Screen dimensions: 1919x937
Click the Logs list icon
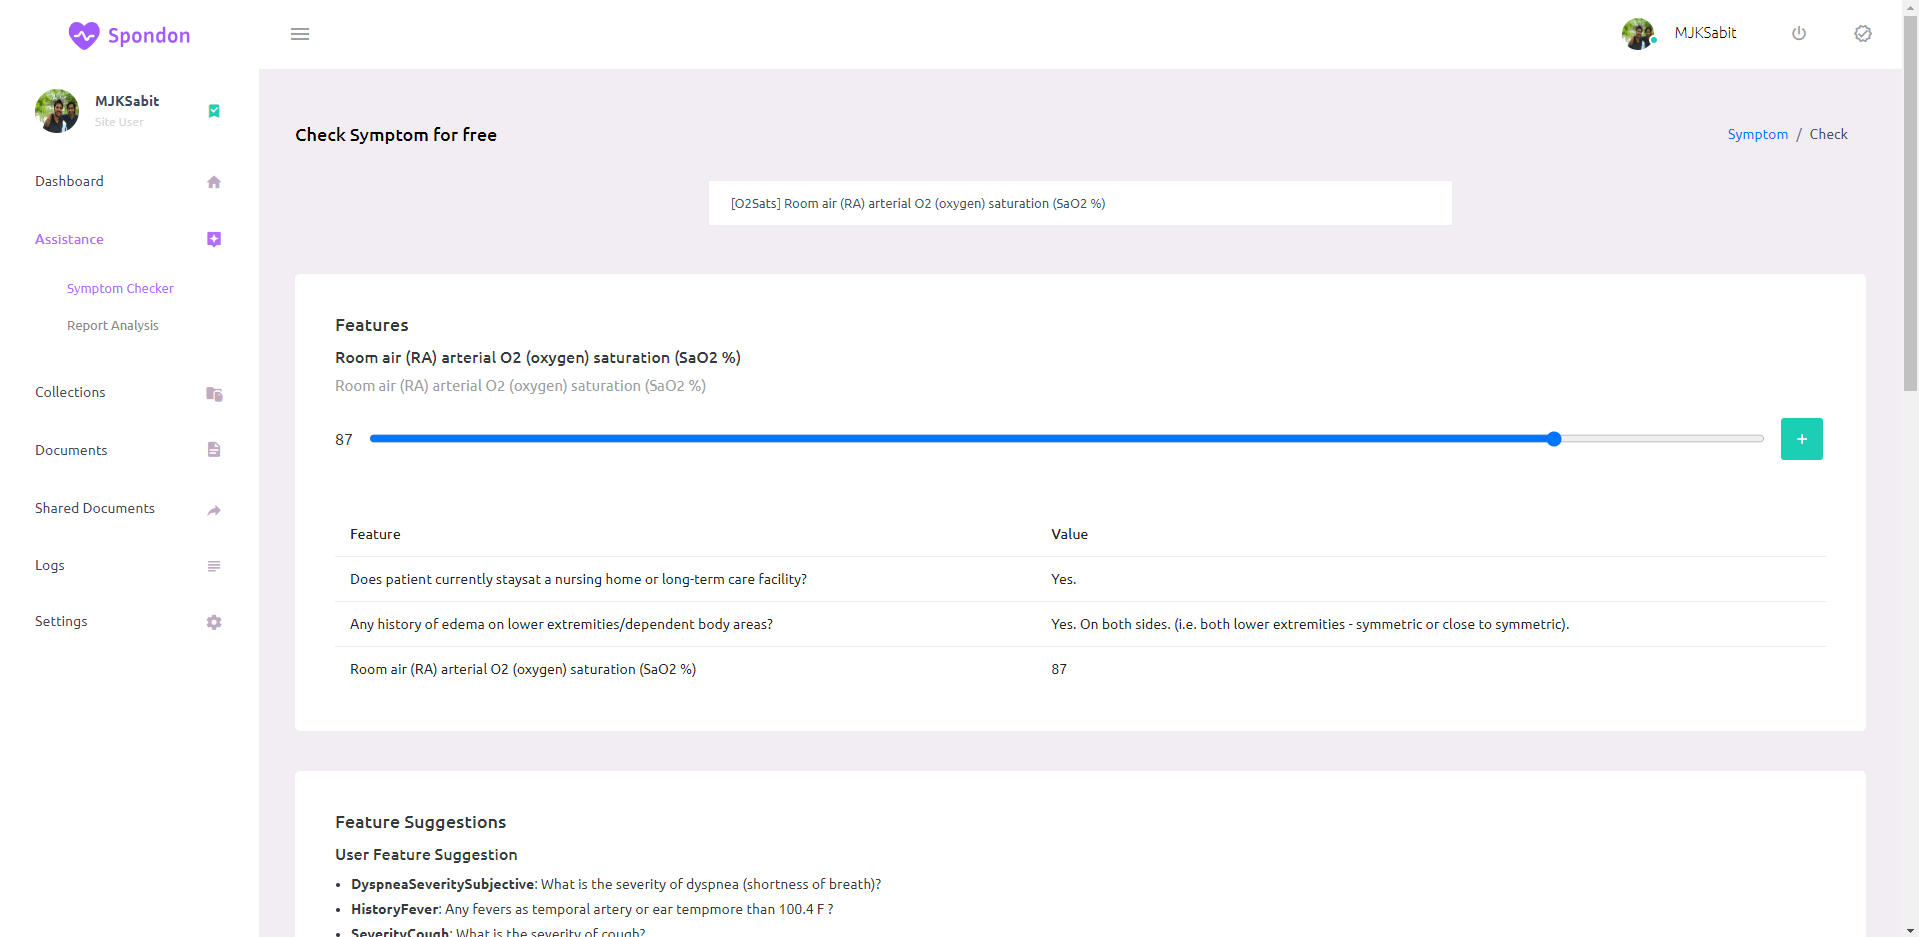pyautogui.click(x=214, y=566)
